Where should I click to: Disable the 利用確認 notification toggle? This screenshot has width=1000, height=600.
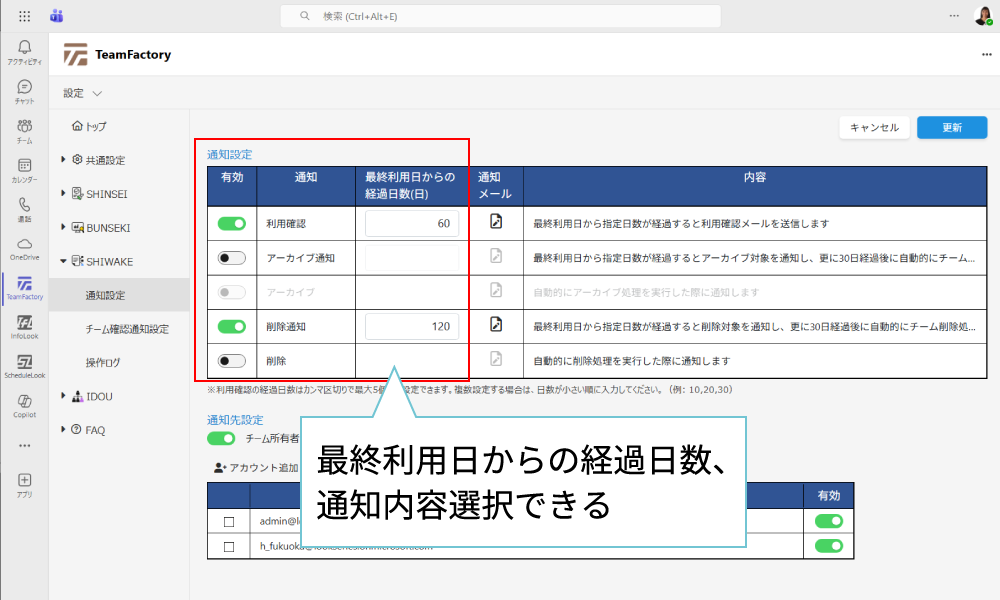[231, 224]
